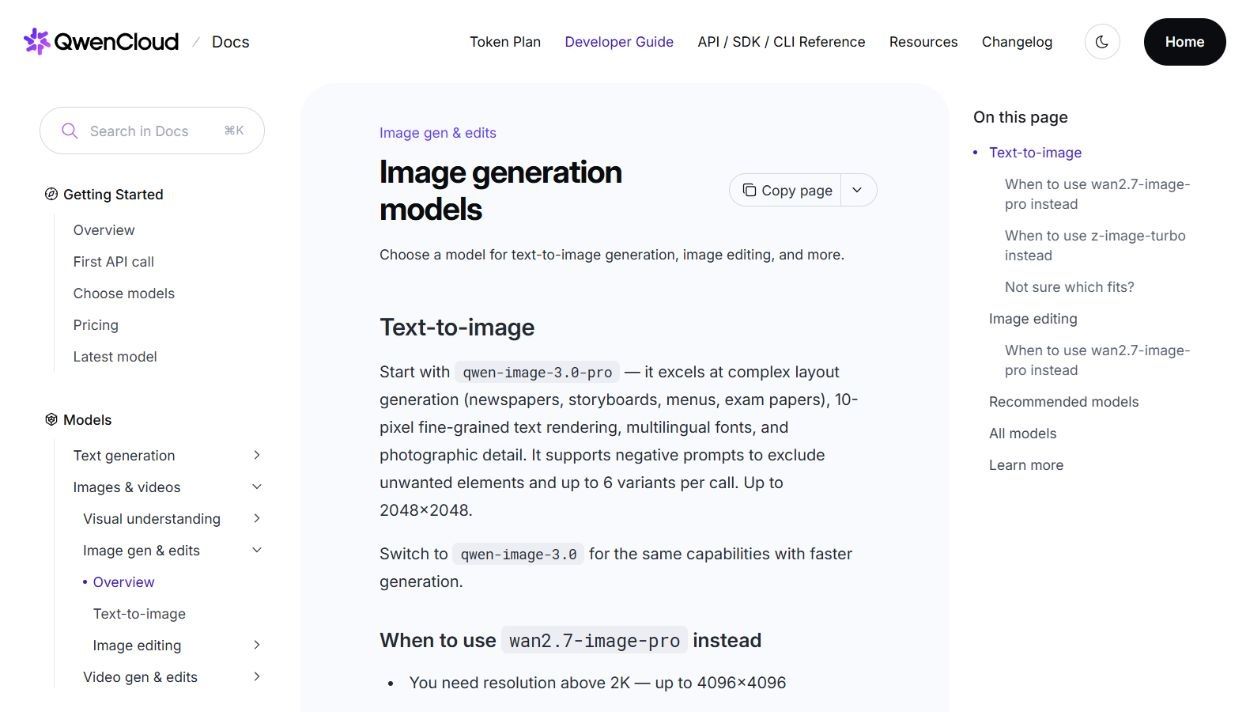
Task: Click the qwen-image-3.0-pro code label
Action: [x=537, y=372]
